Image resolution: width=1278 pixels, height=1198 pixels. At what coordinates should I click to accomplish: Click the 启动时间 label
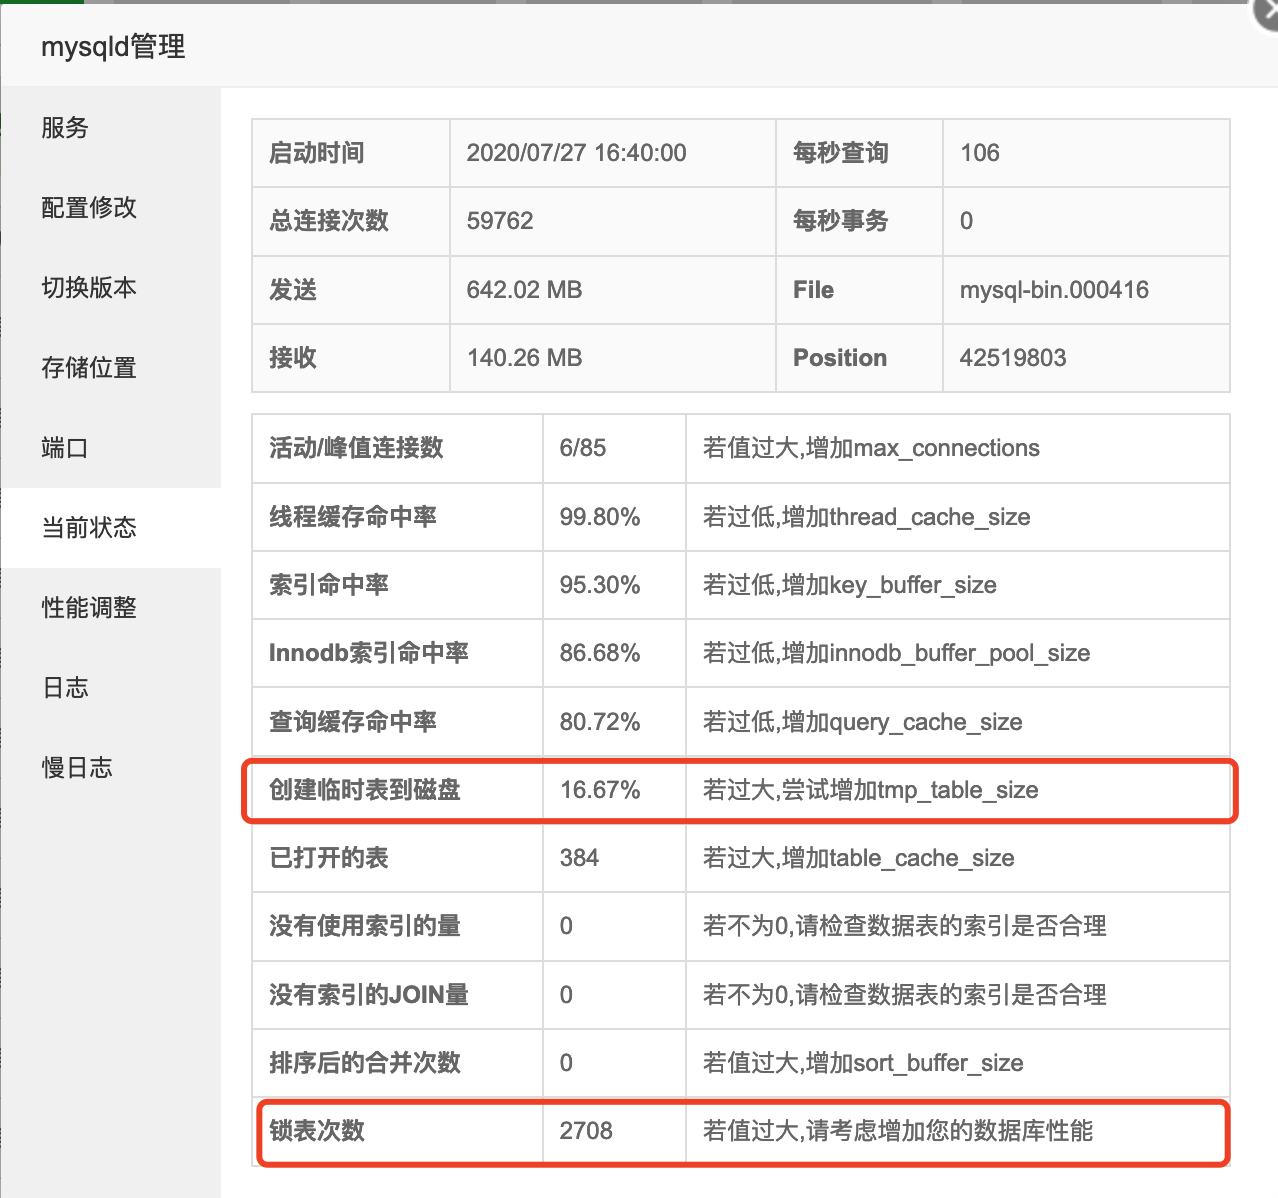[x=317, y=153]
